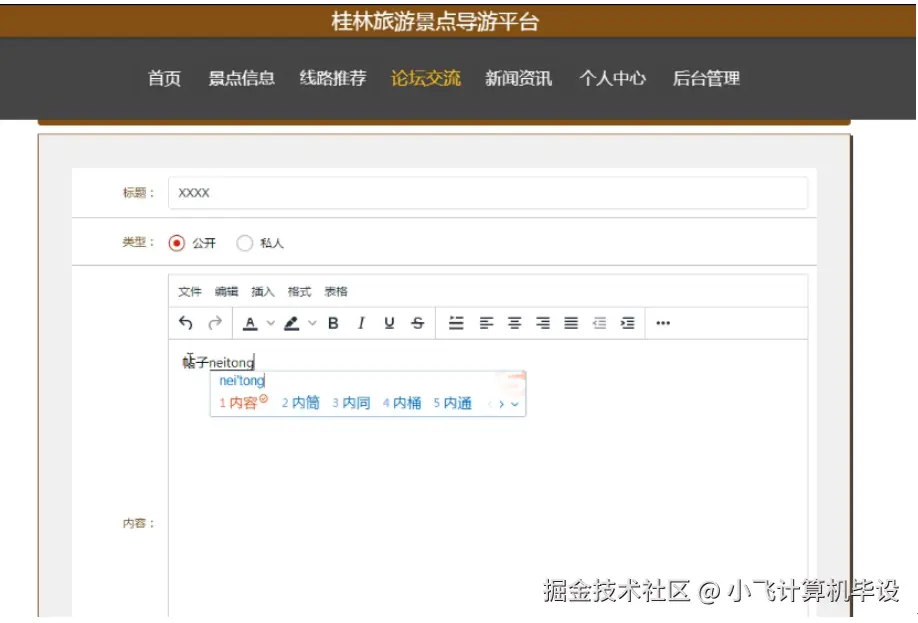Viewport: 918px width, 623px height.
Task: Open the highlight color dropdown arrow
Action: 311,323
